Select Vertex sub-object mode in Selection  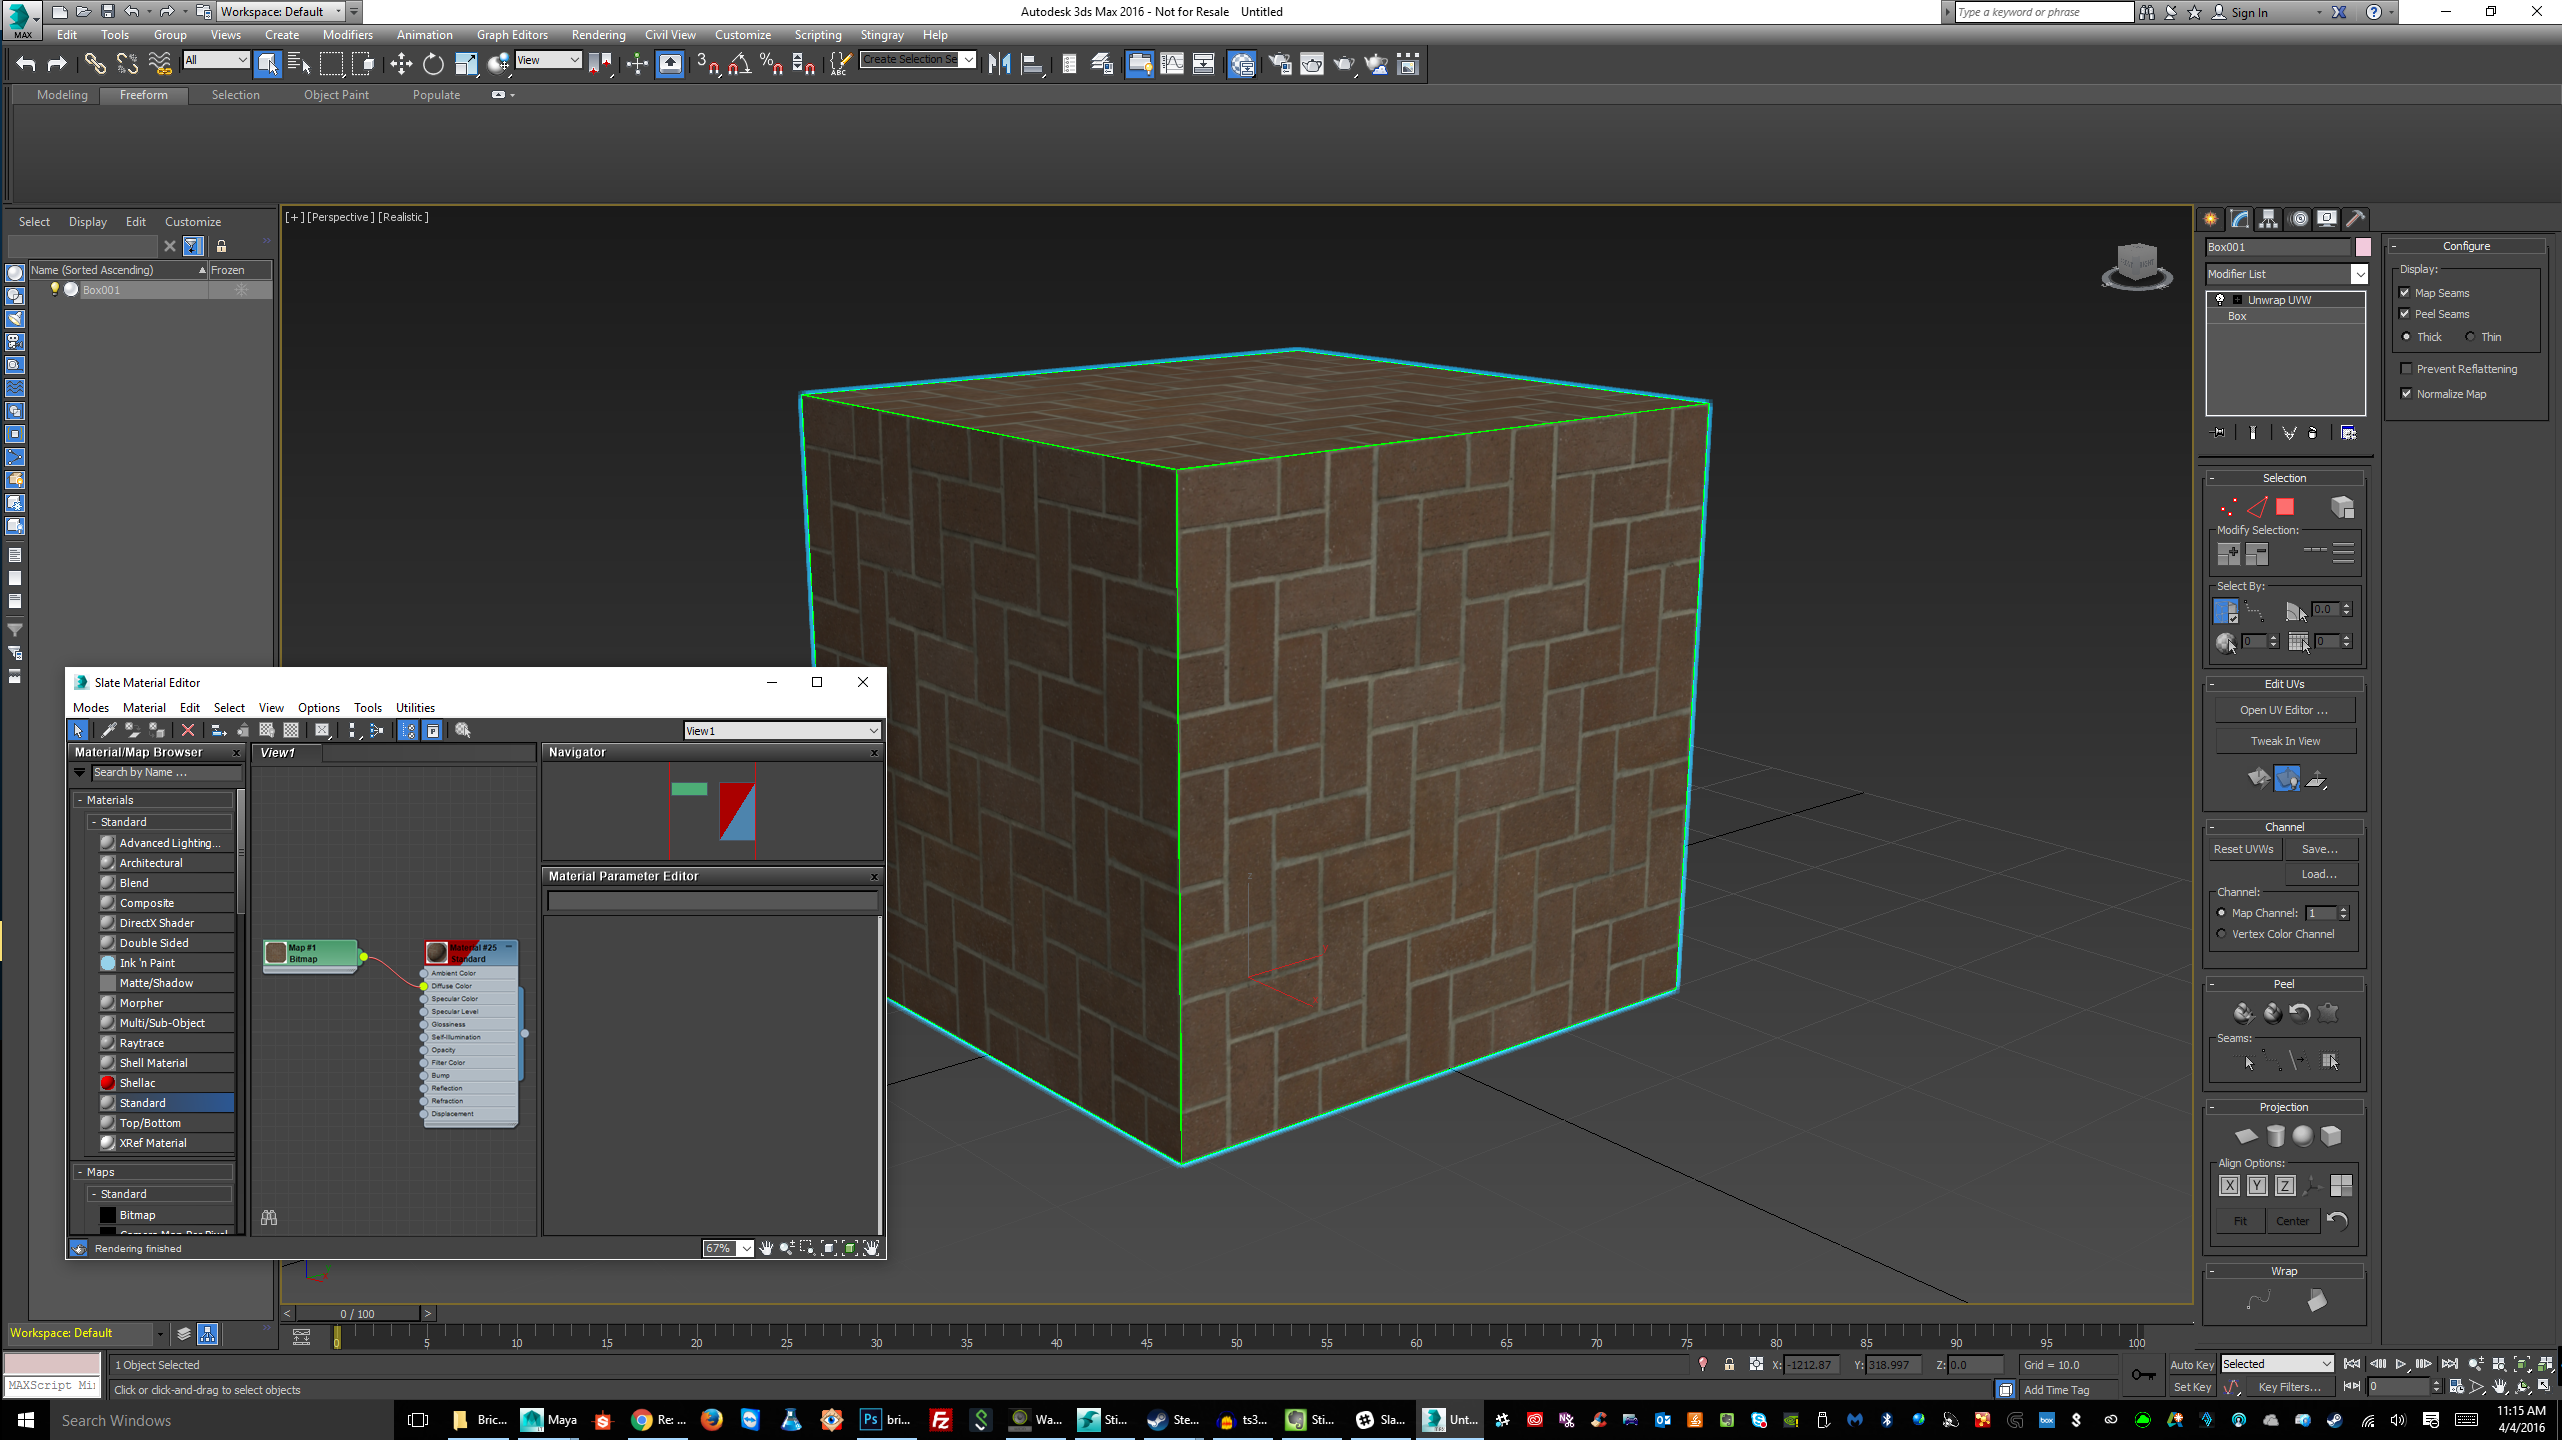2228,508
